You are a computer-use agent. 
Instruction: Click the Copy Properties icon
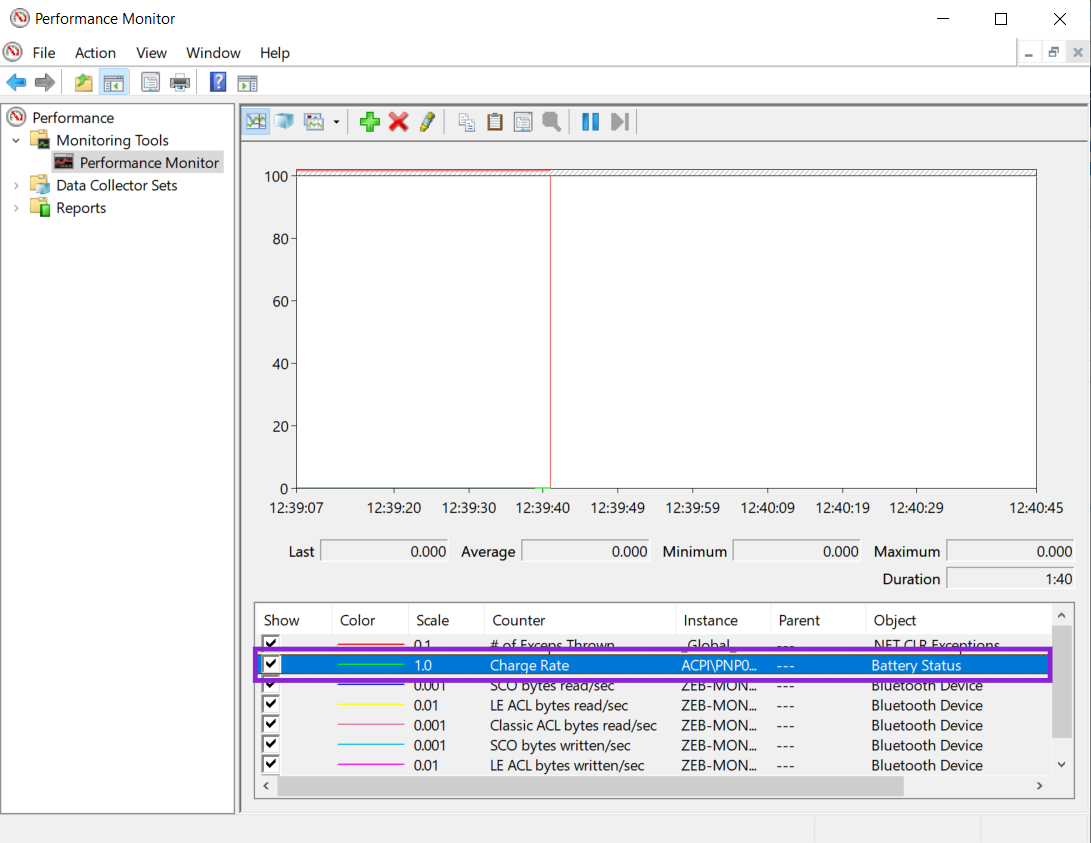coord(466,122)
